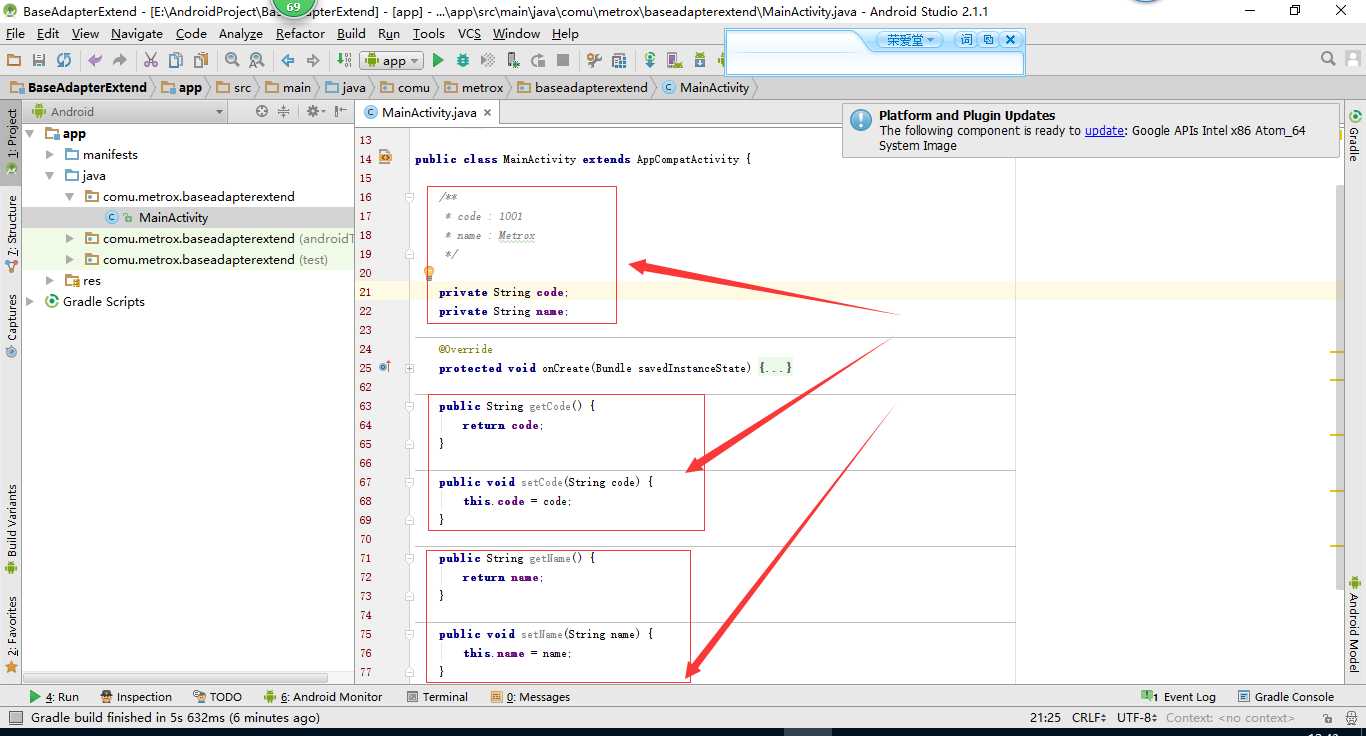Click the Save All toolbar icon

(39, 60)
